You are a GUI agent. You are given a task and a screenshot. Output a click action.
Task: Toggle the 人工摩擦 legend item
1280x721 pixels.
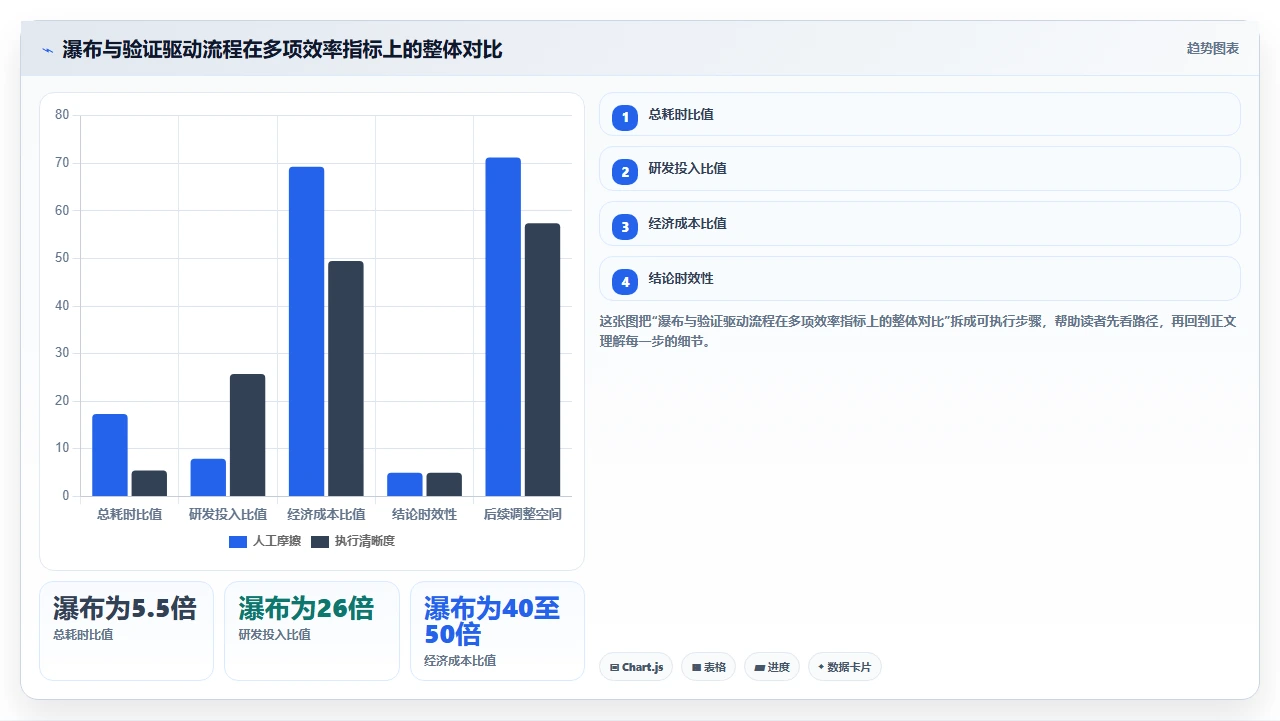tap(265, 541)
